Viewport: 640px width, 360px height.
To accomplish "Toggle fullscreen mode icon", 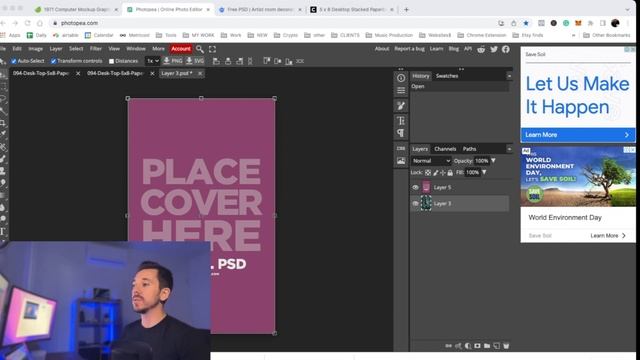I will 212,49.
